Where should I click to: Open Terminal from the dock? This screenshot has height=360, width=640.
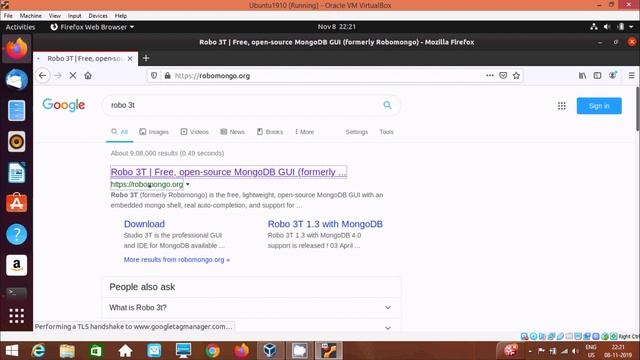point(16,293)
